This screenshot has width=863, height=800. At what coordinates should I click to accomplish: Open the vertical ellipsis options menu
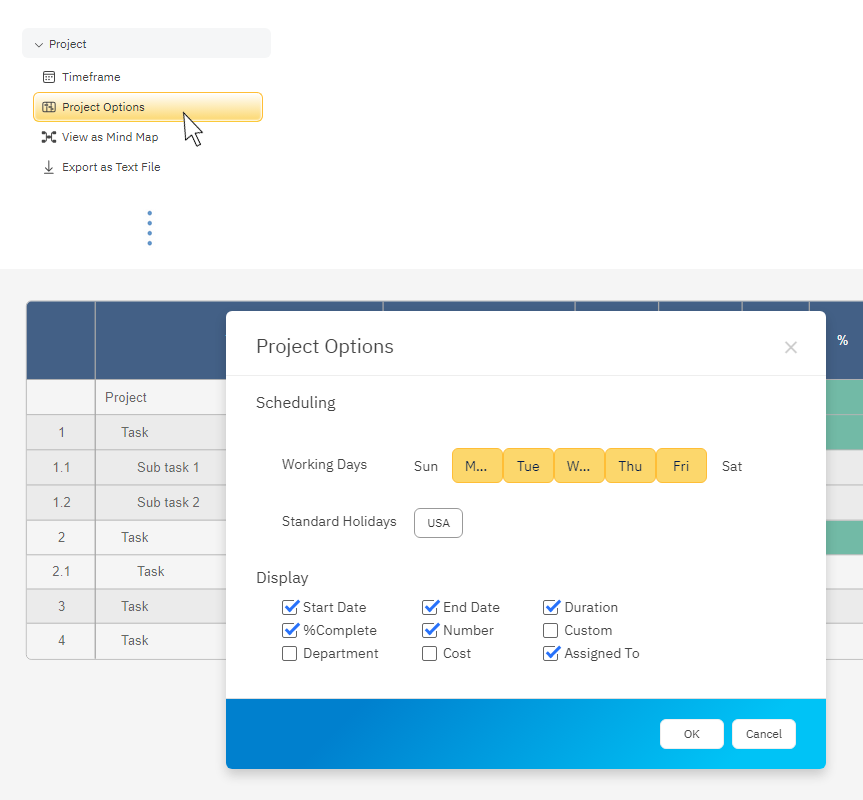point(149,227)
